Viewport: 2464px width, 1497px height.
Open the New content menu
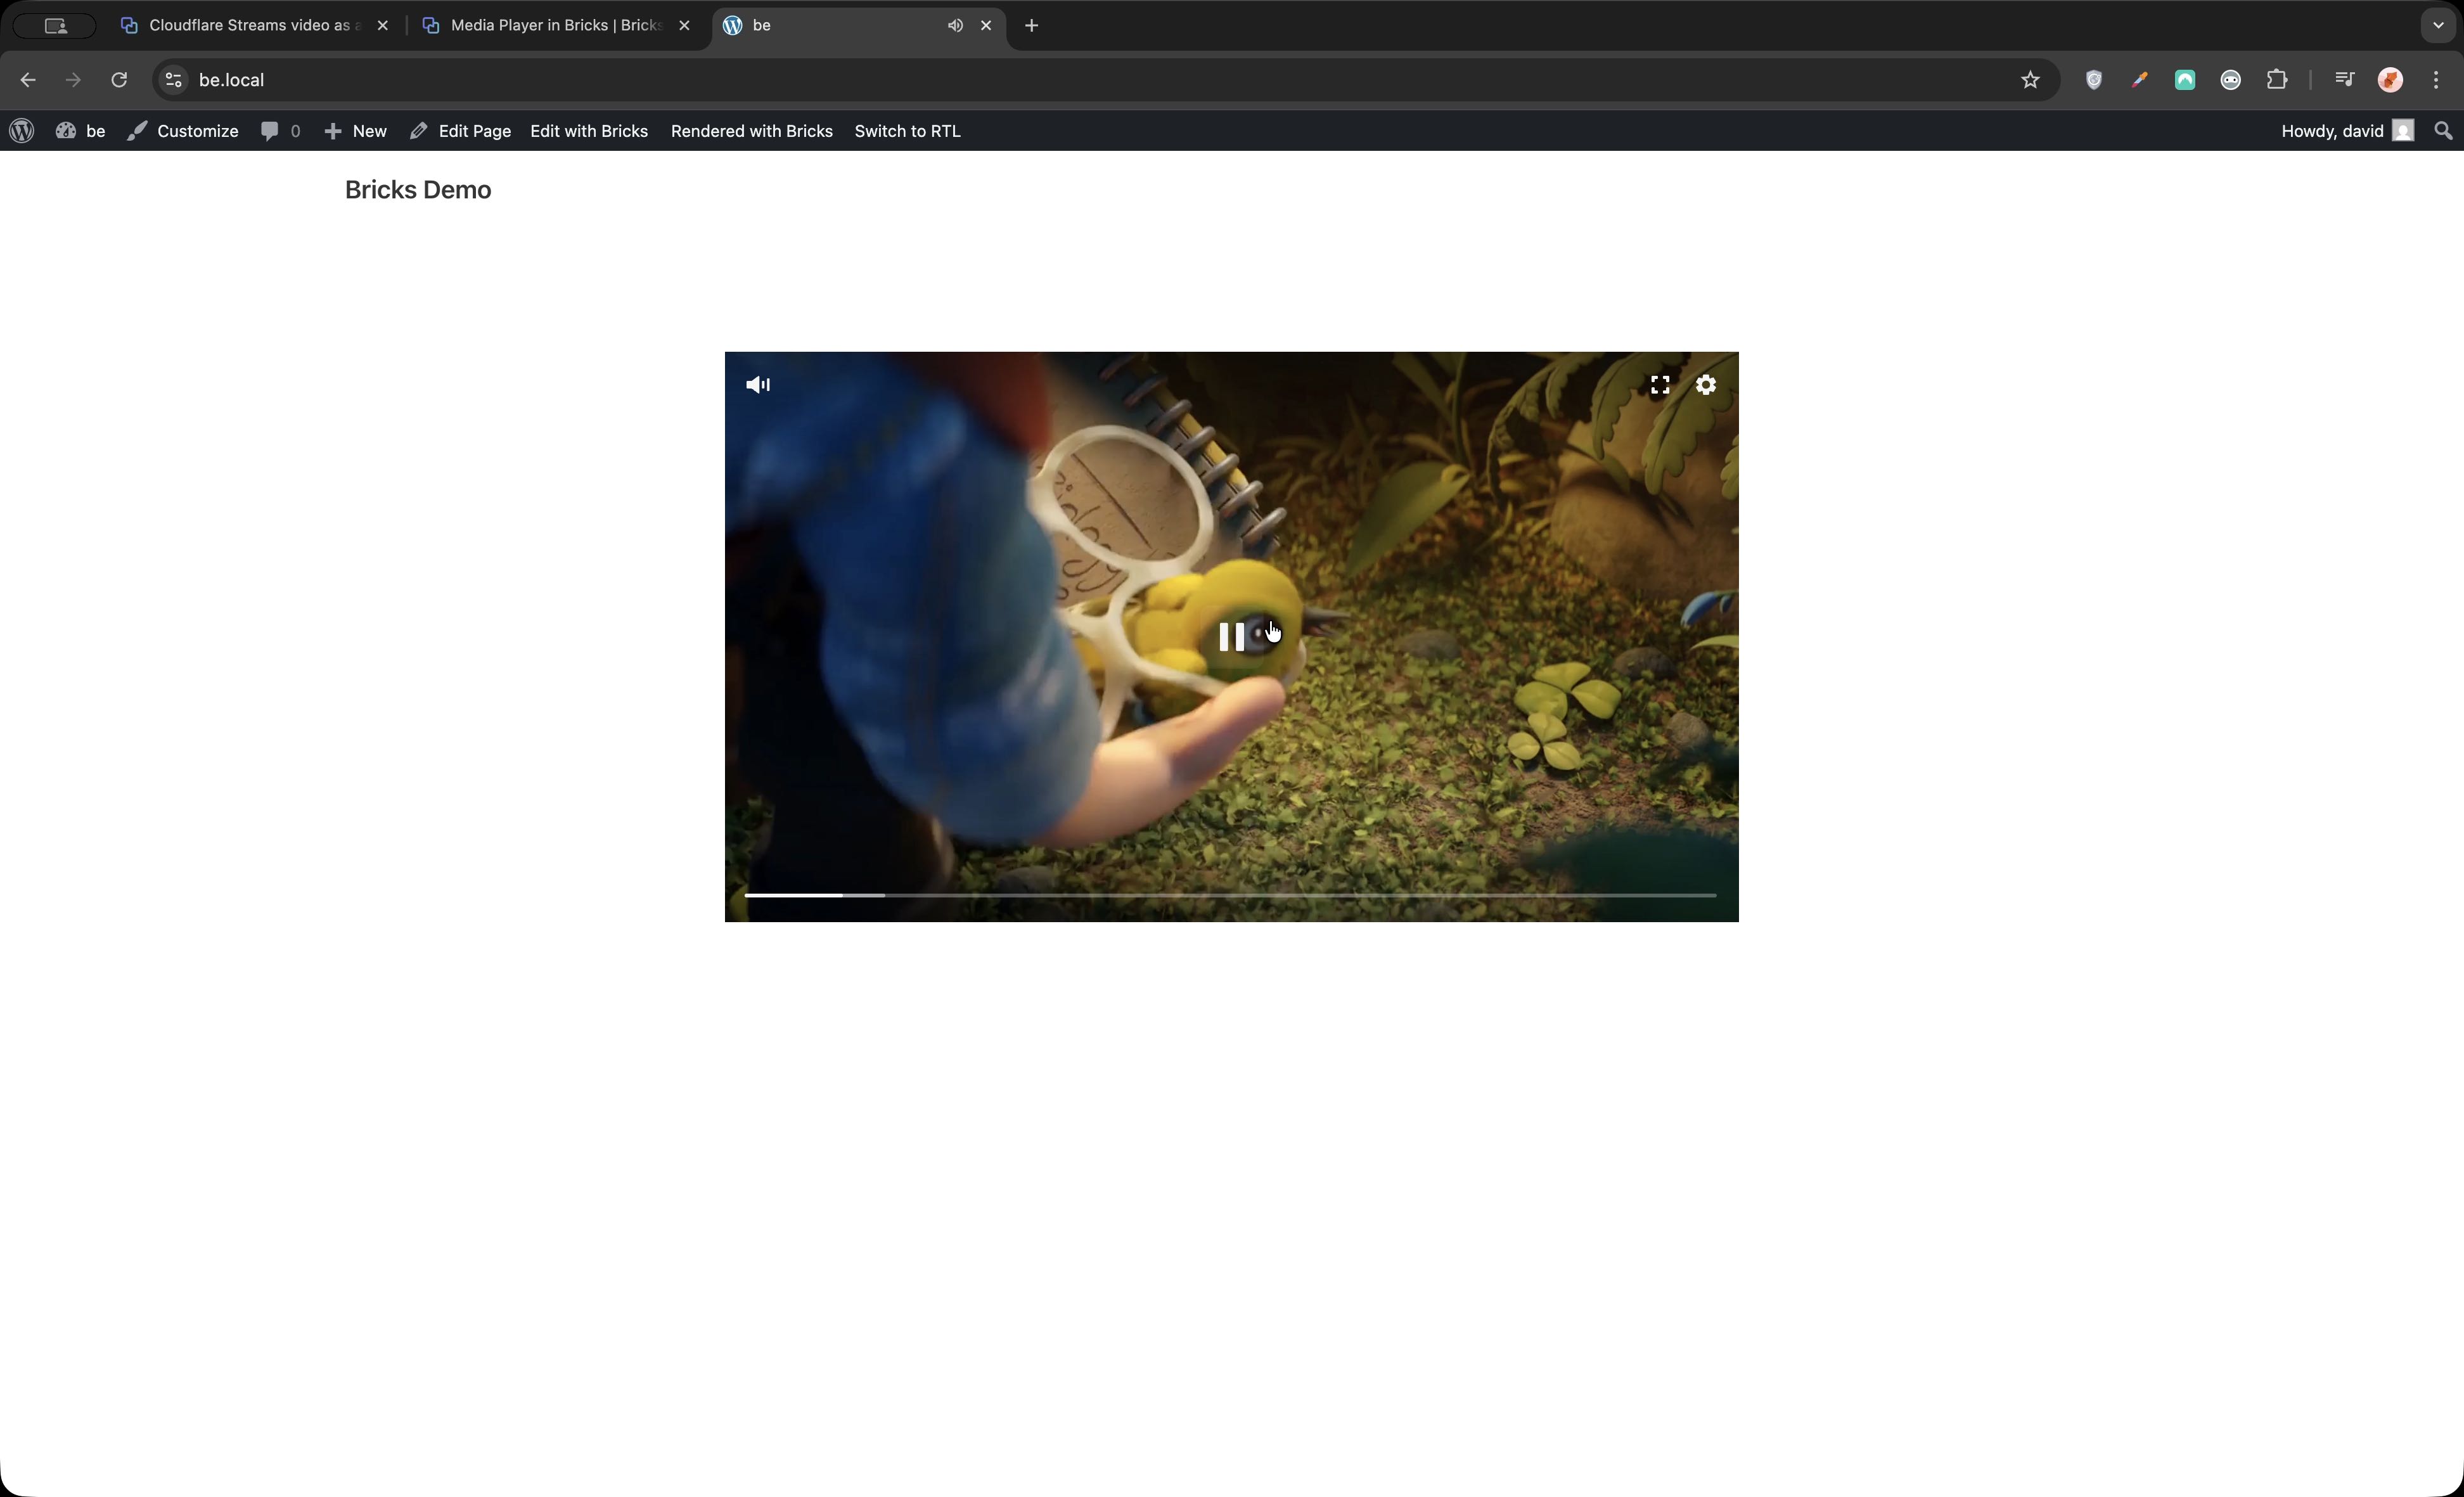[x=355, y=131]
